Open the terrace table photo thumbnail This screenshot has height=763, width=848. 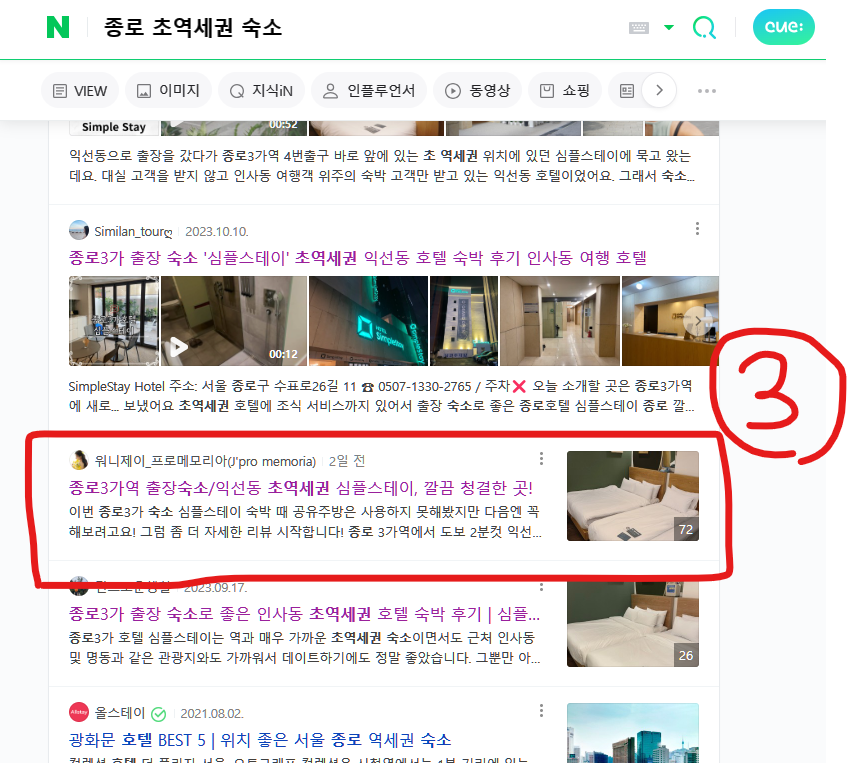pyautogui.click(x=114, y=321)
